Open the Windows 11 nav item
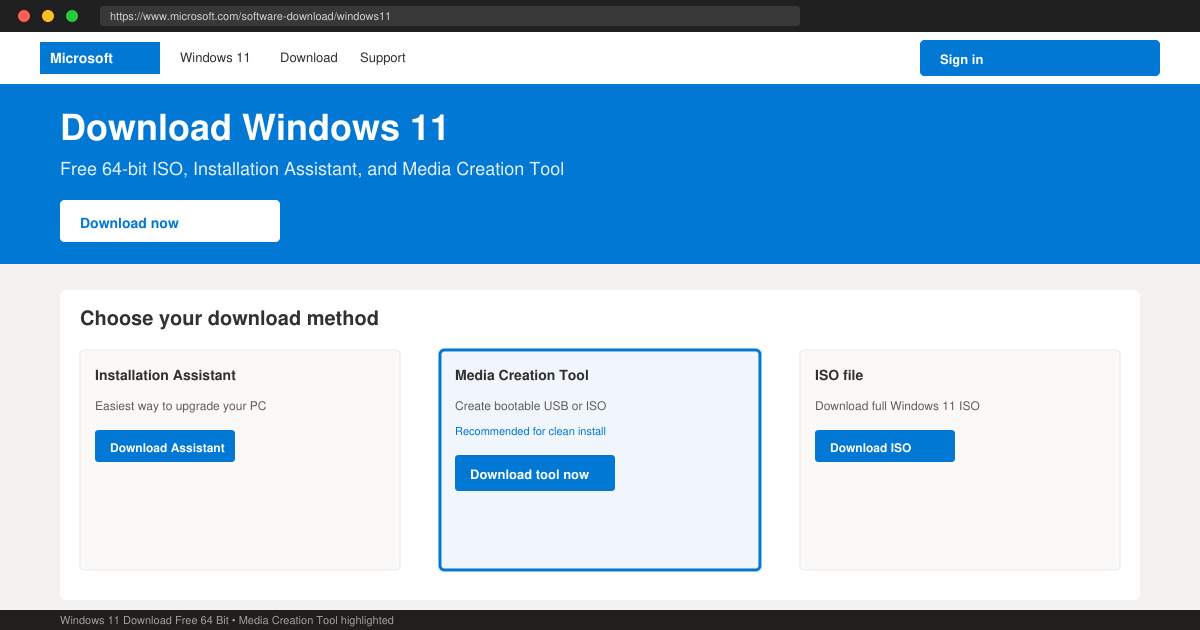The height and width of the screenshot is (630, 1200). point(215,58)
